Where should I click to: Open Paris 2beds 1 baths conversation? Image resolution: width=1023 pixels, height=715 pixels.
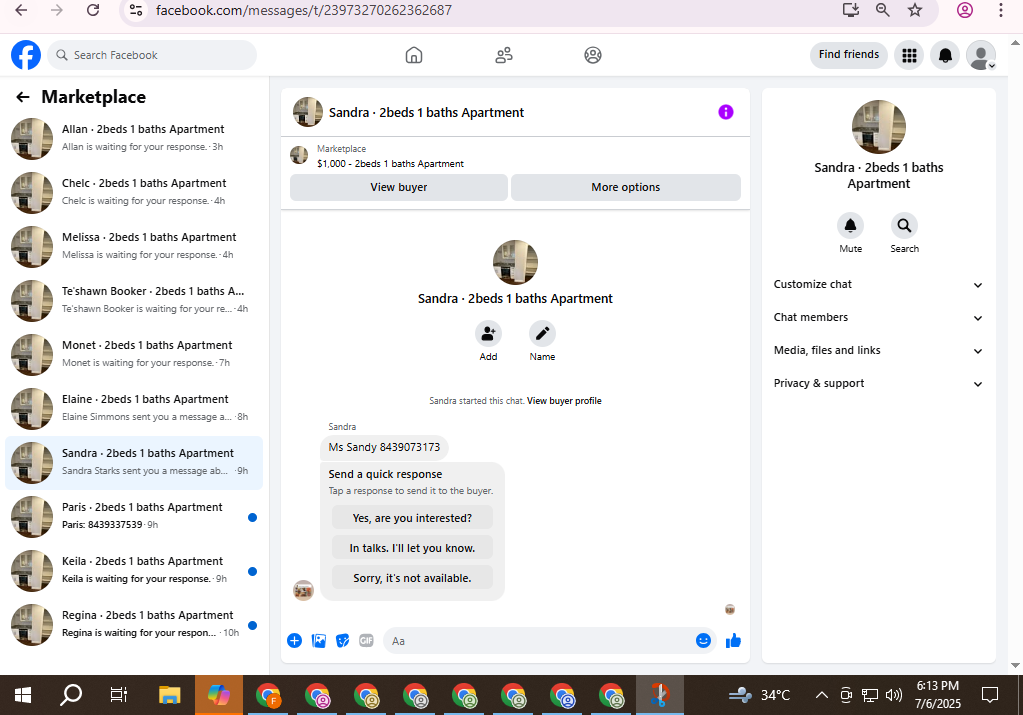pyautogui.click(x=134, y=517)
